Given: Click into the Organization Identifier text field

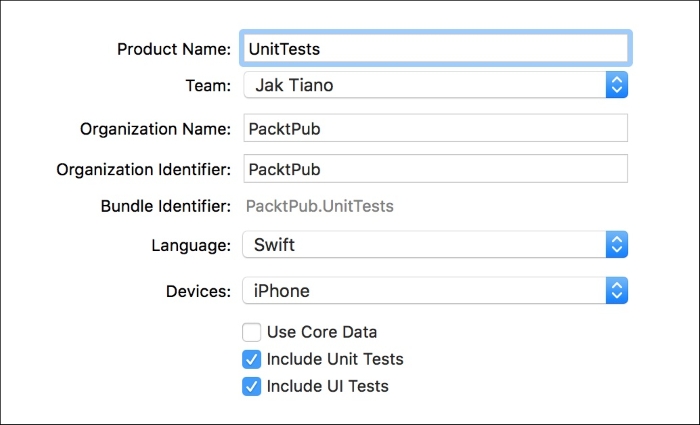Looking at the screenshot, I should click(x=436, y=169).
